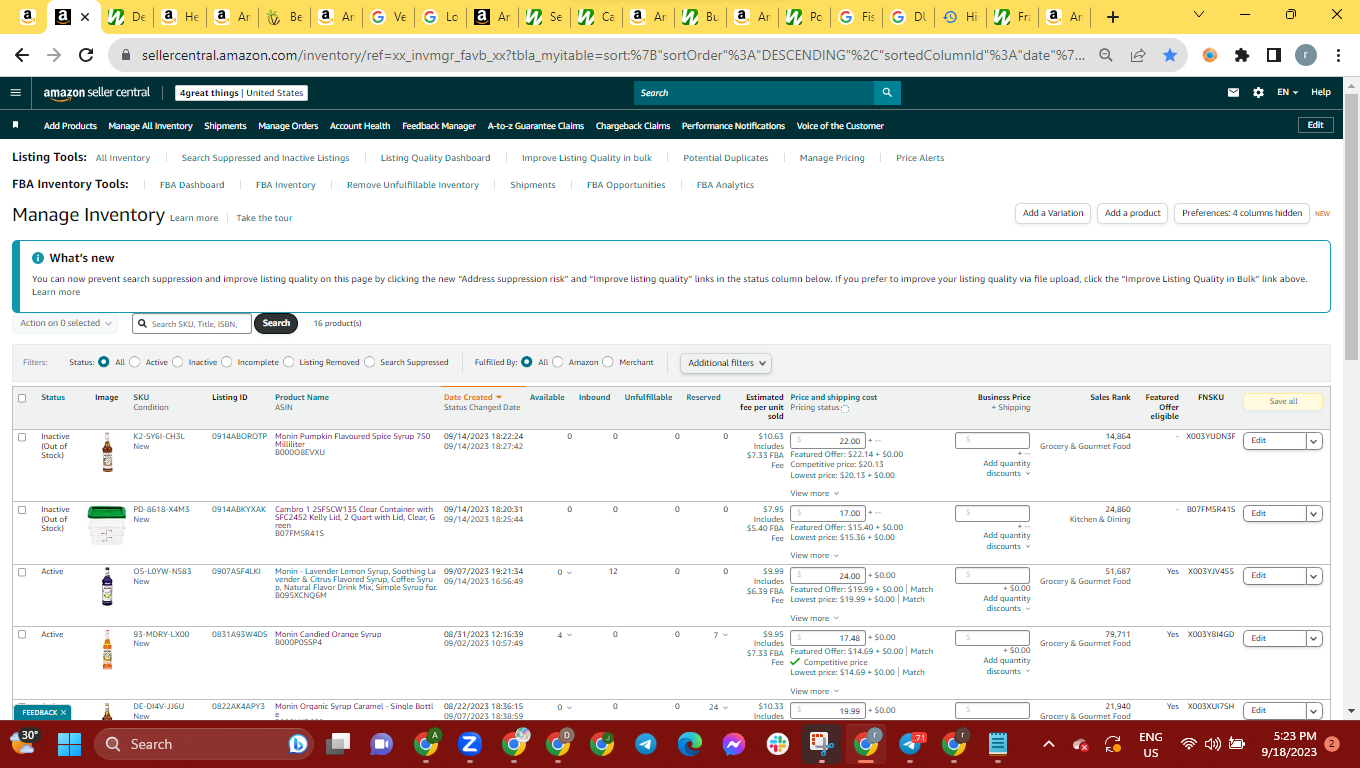Viewport: 1360px width, 768px height.
Task: Select the Search Suppressed status radio button
Action: pyautogui.click(x=370, y=362)
